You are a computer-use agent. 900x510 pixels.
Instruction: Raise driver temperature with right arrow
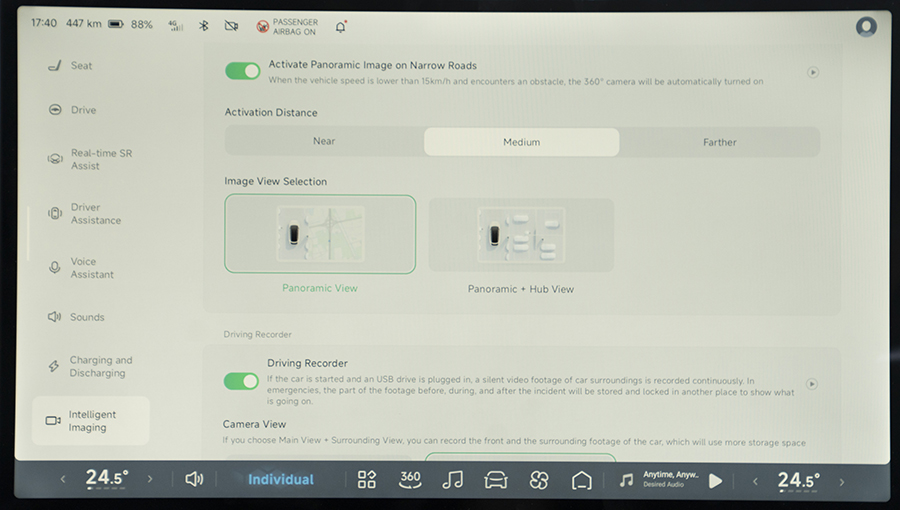[x=150, y=480]
